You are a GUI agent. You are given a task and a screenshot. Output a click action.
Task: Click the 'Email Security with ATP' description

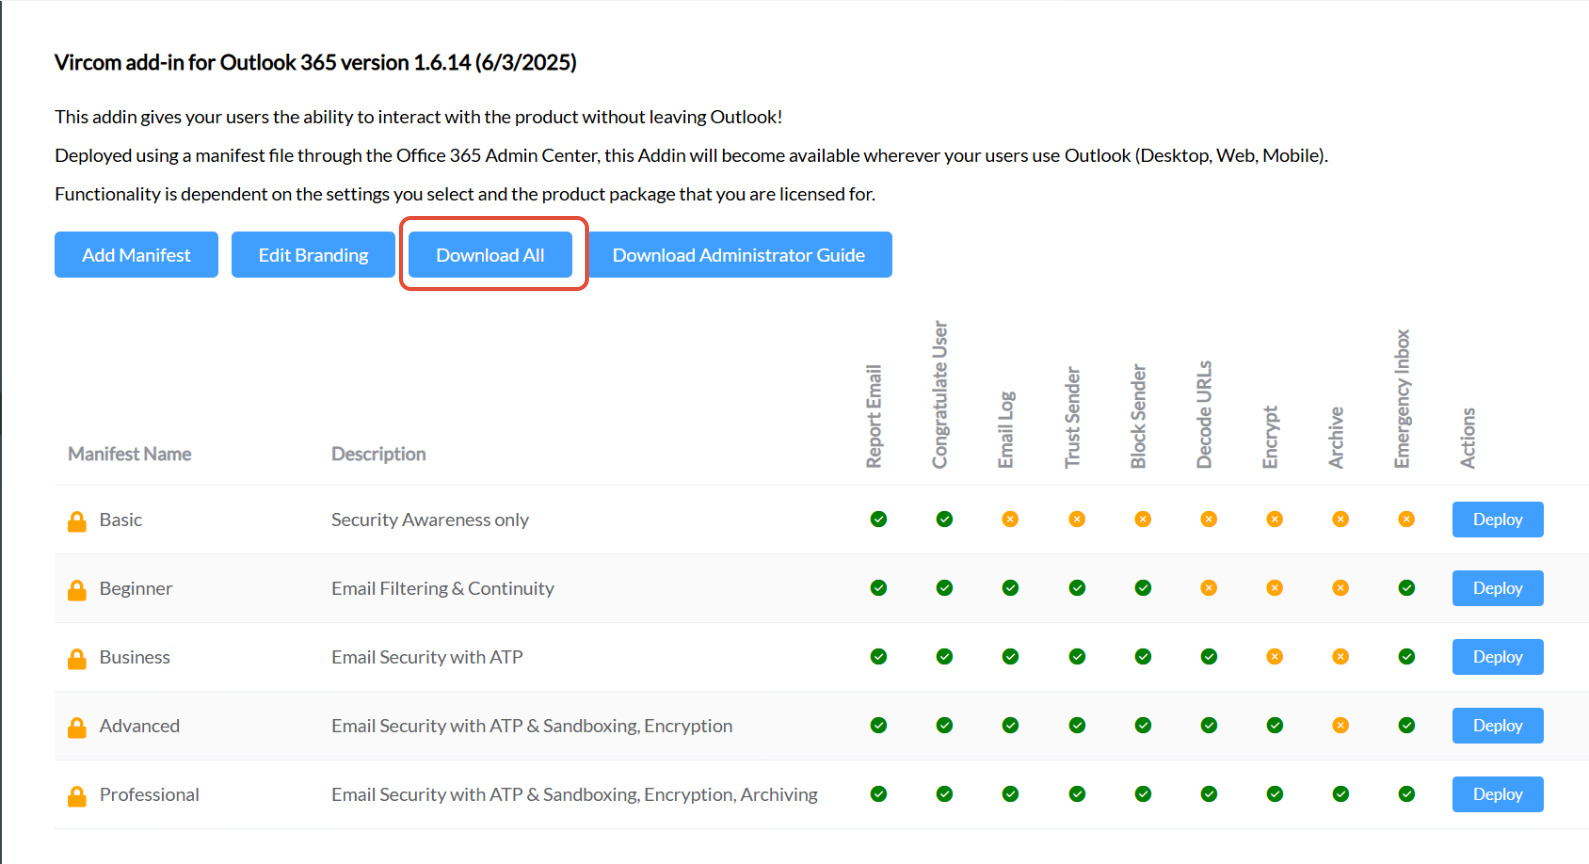427,657
